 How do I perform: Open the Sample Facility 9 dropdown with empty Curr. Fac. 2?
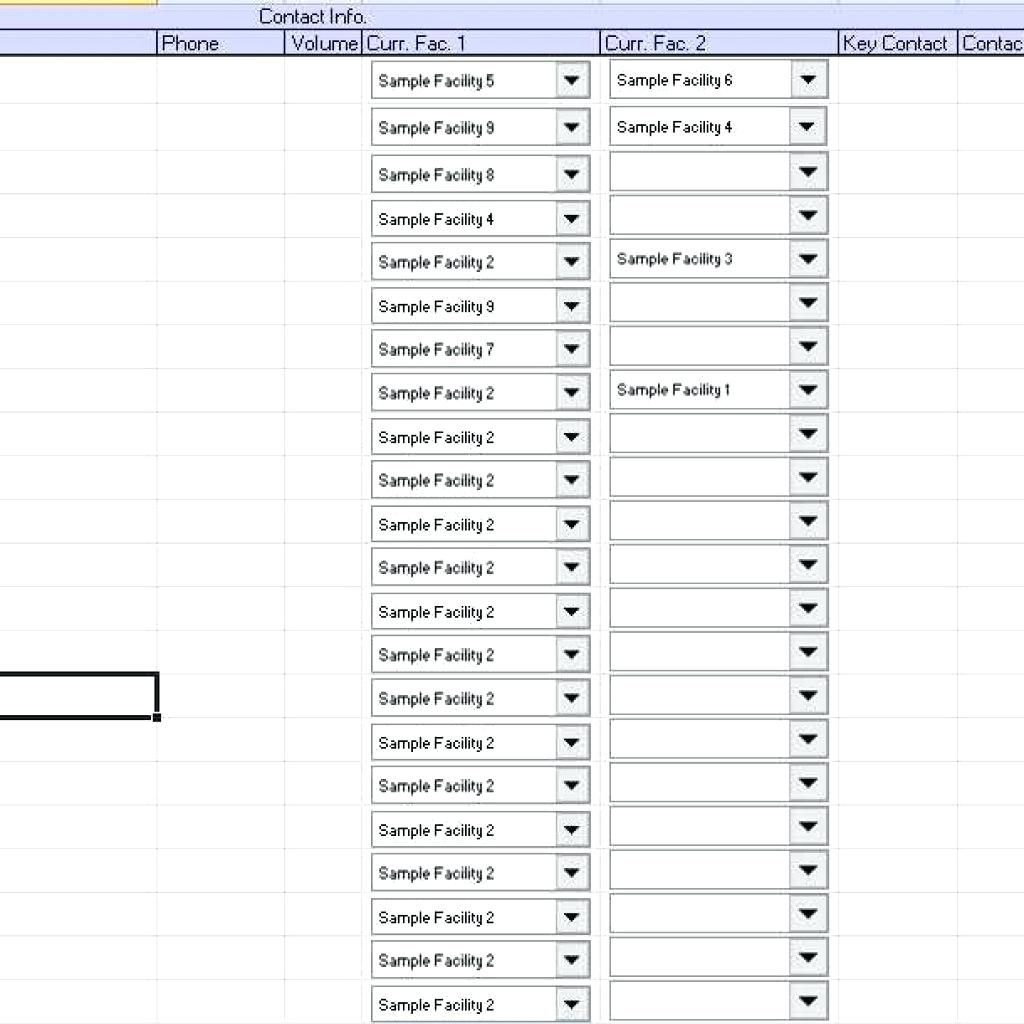pyautogui.click(x=572, y=306)
